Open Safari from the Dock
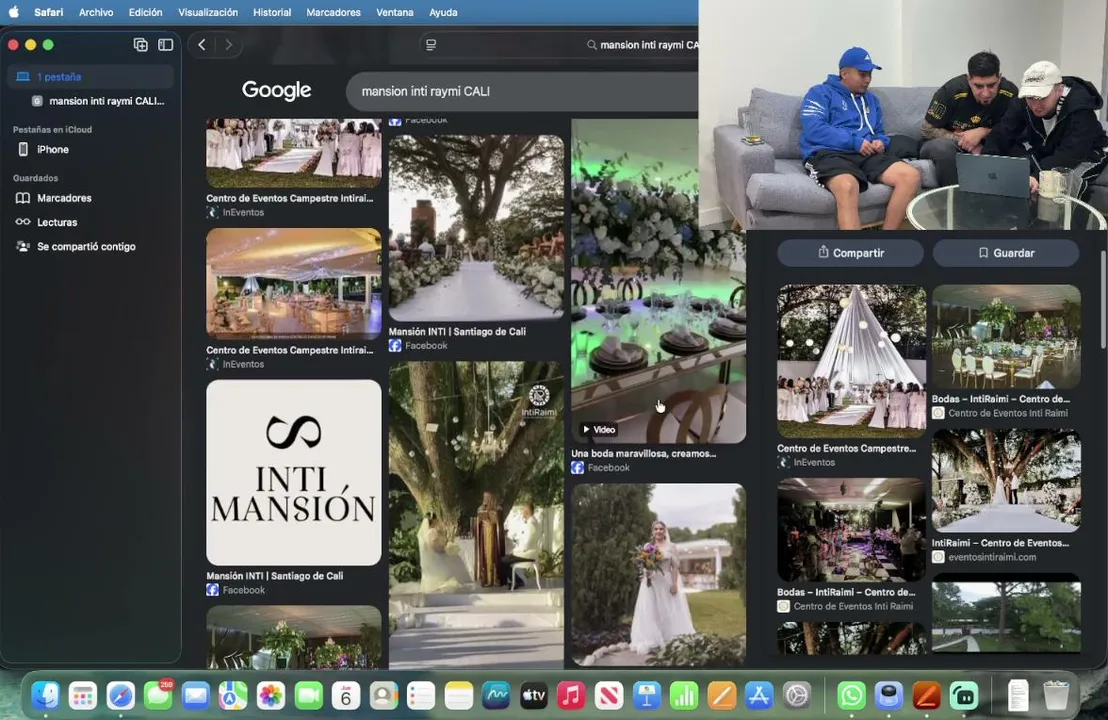This screenshot has height=720, width=1108. click(x=120, y=696)
